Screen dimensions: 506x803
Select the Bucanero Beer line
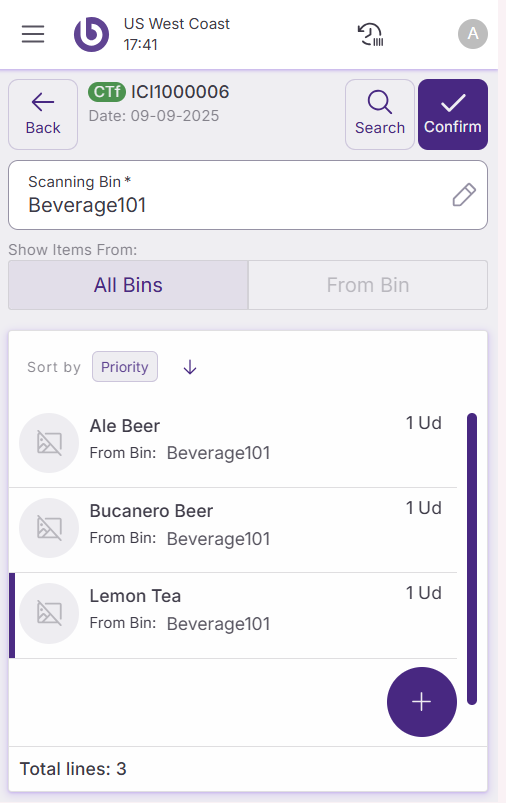coord(233,530)
